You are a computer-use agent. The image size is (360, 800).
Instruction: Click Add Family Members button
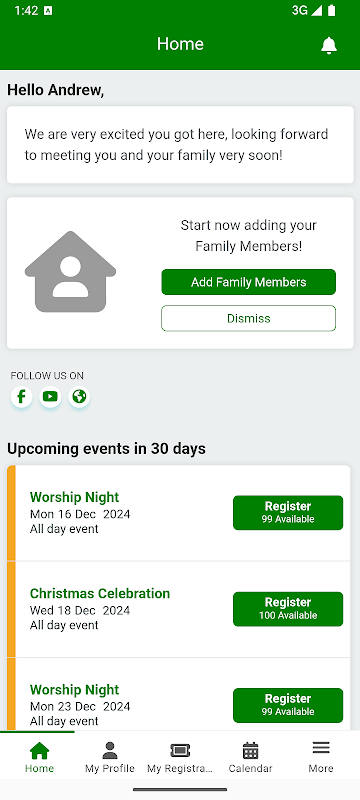(248, 282)
